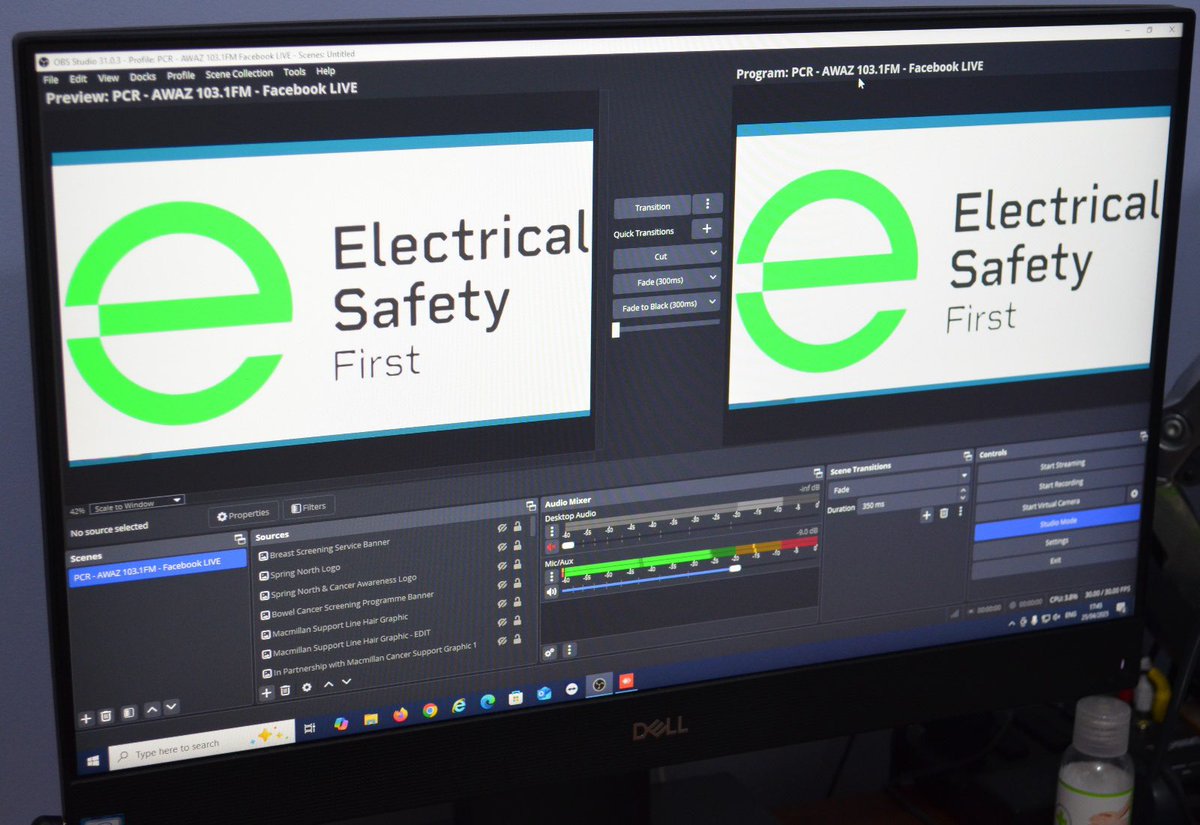The width and height of the screenshot is (1200, 825).
Task: Show Breast Screening Service Banner eye icon
Action: (x=502, y=527)
